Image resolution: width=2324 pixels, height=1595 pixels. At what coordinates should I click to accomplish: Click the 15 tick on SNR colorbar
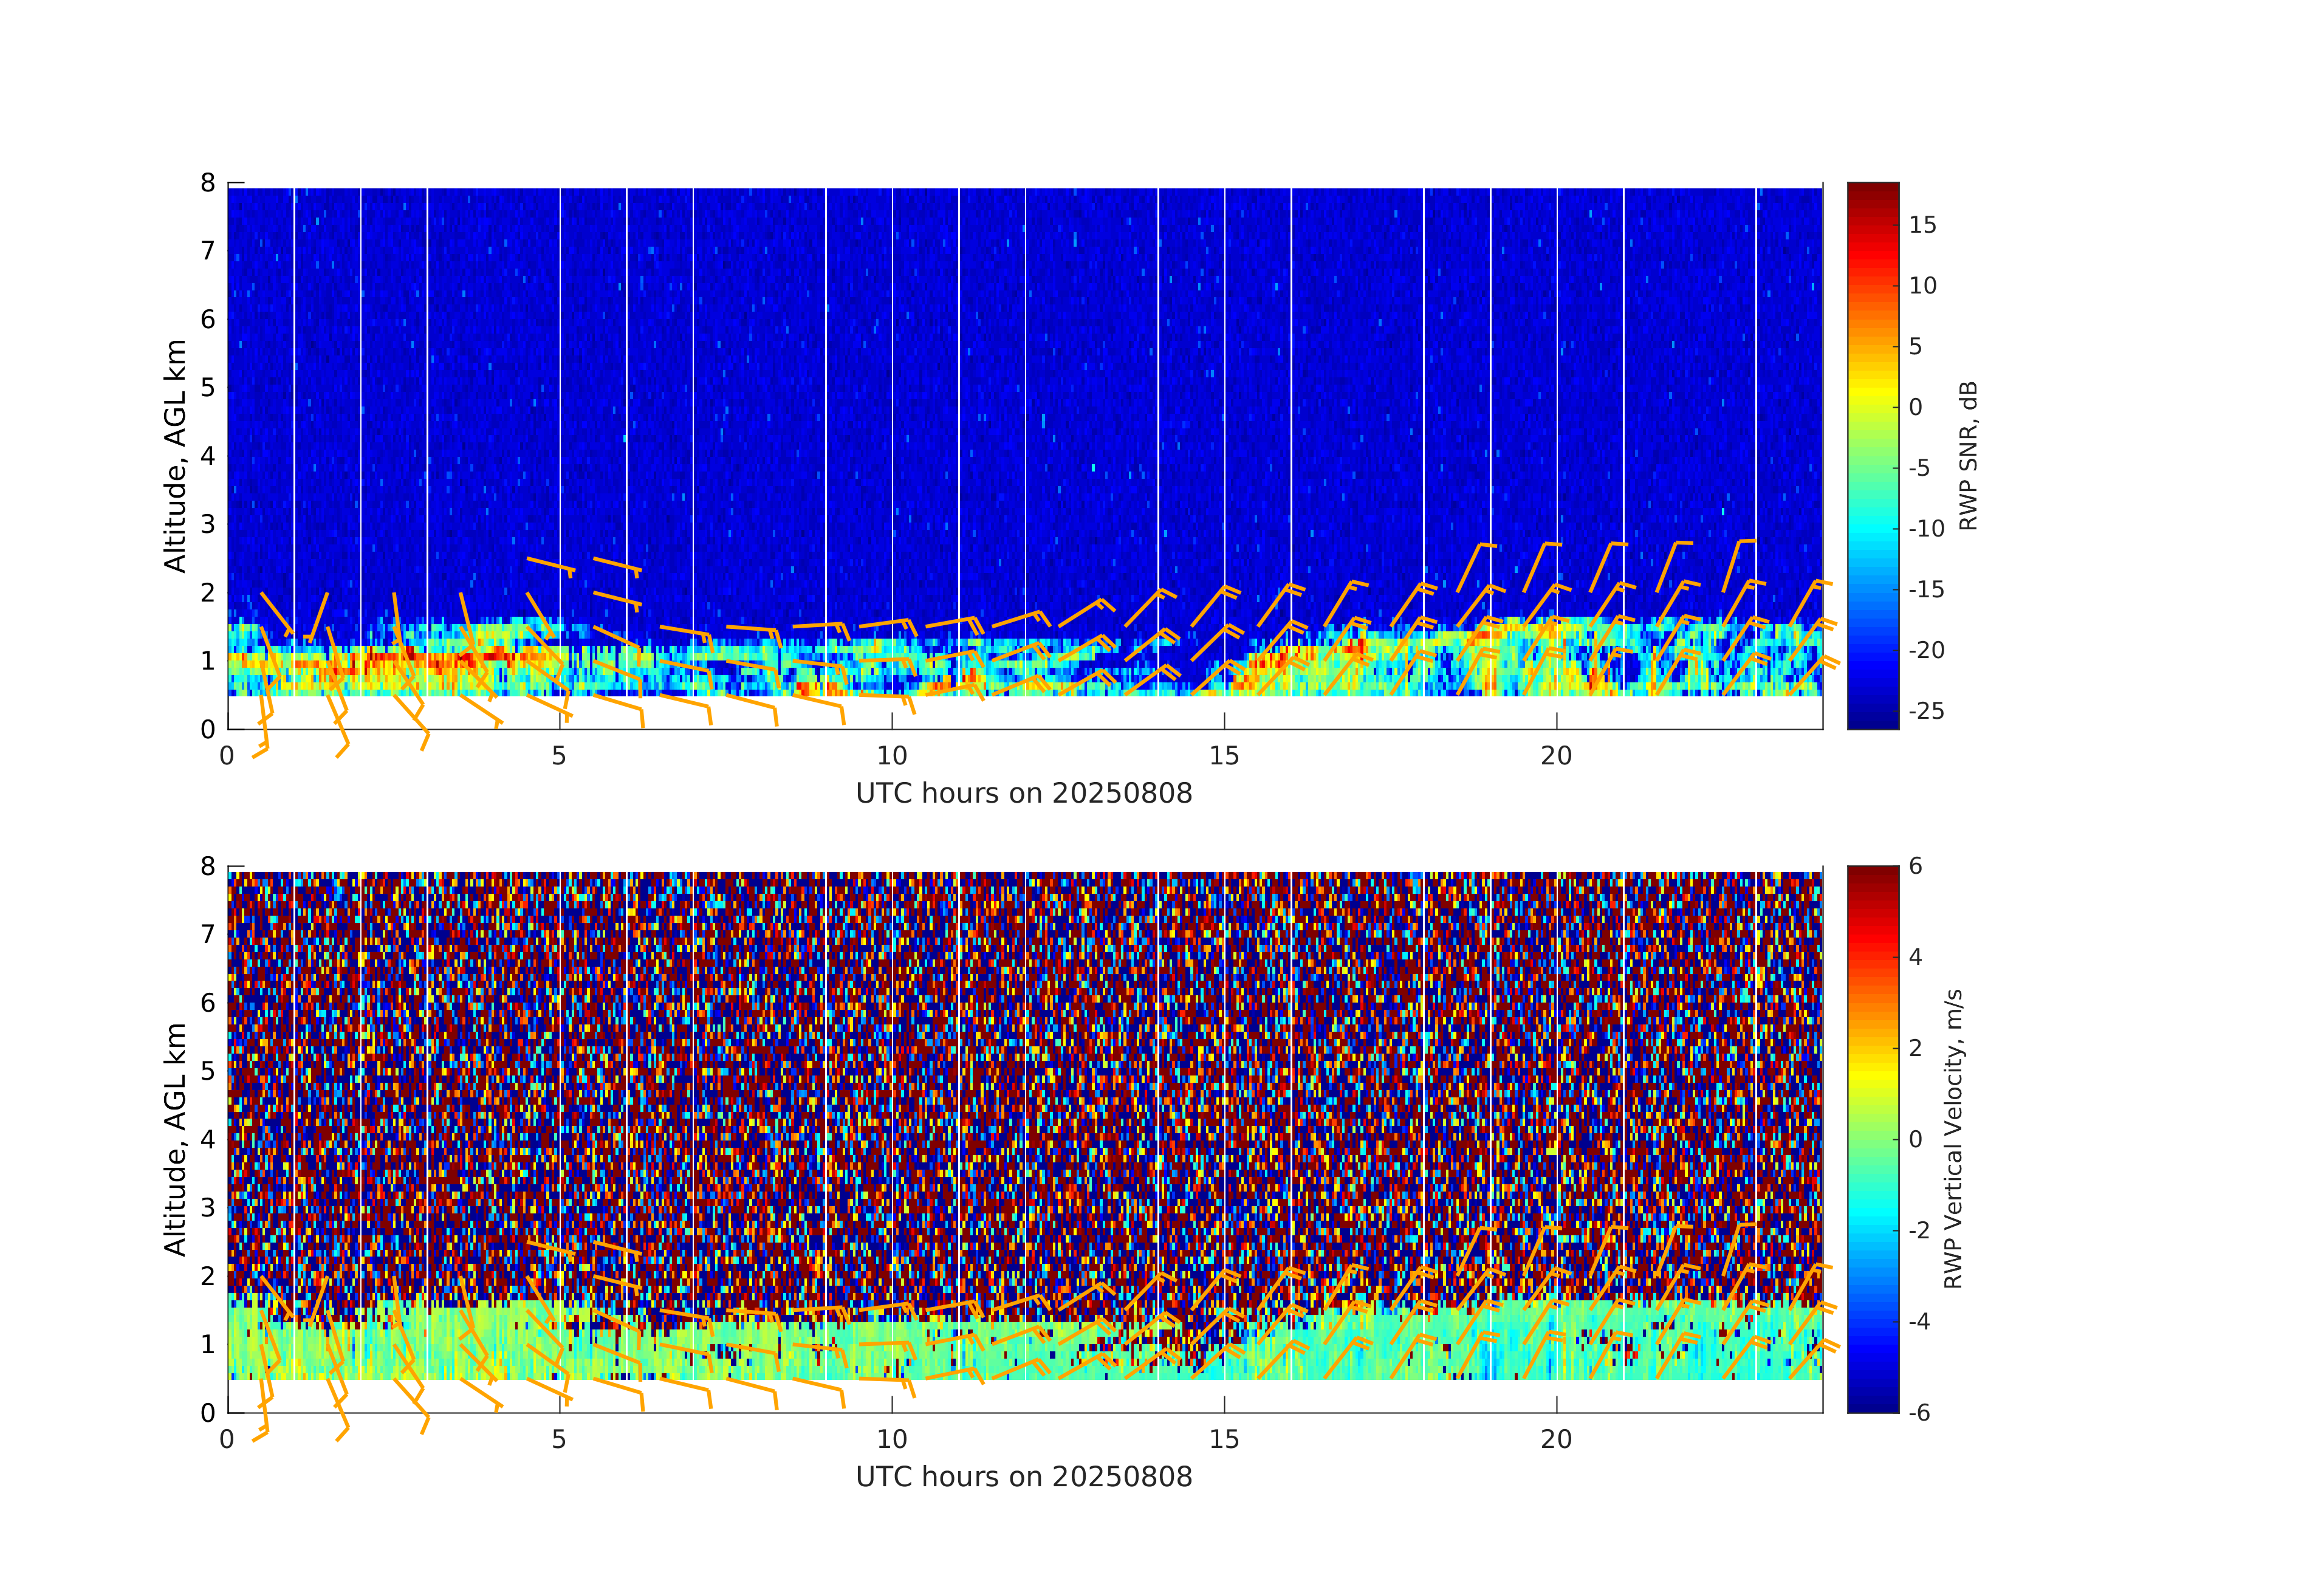tap(1922, 224)
